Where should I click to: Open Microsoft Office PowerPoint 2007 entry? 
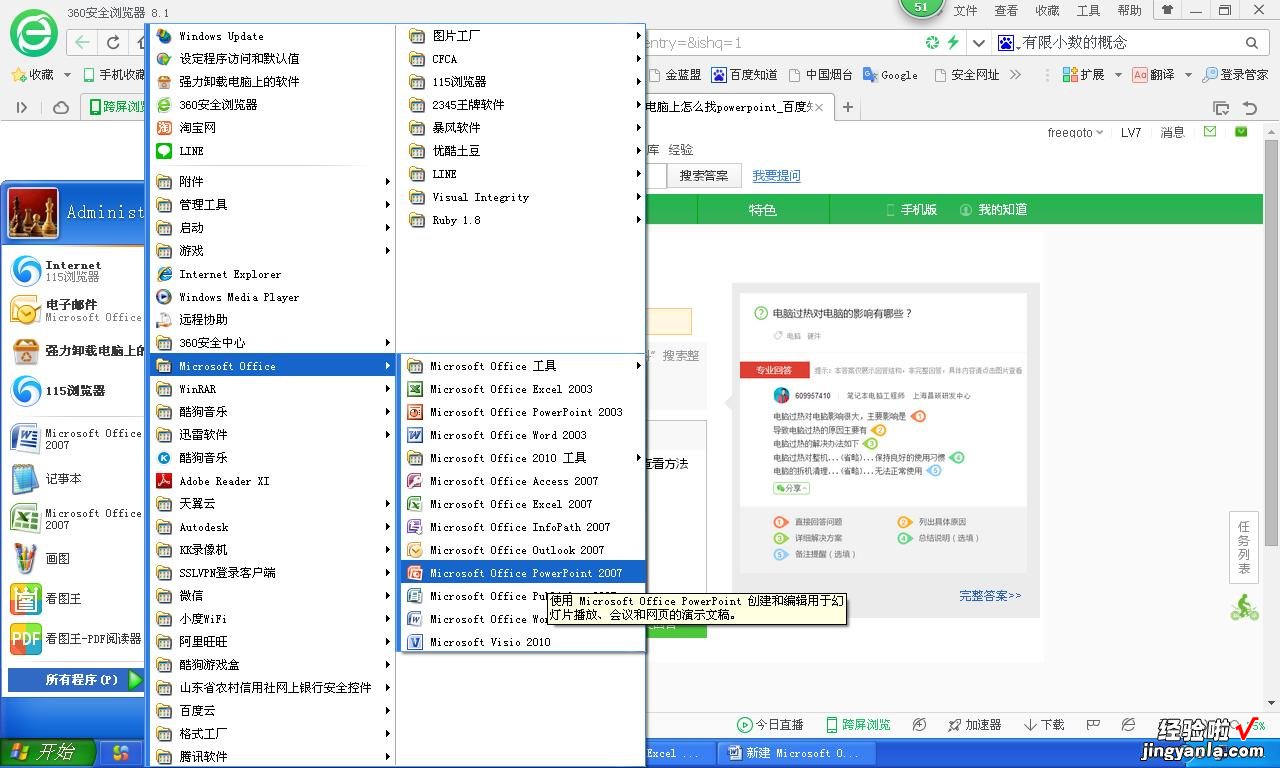523,573
